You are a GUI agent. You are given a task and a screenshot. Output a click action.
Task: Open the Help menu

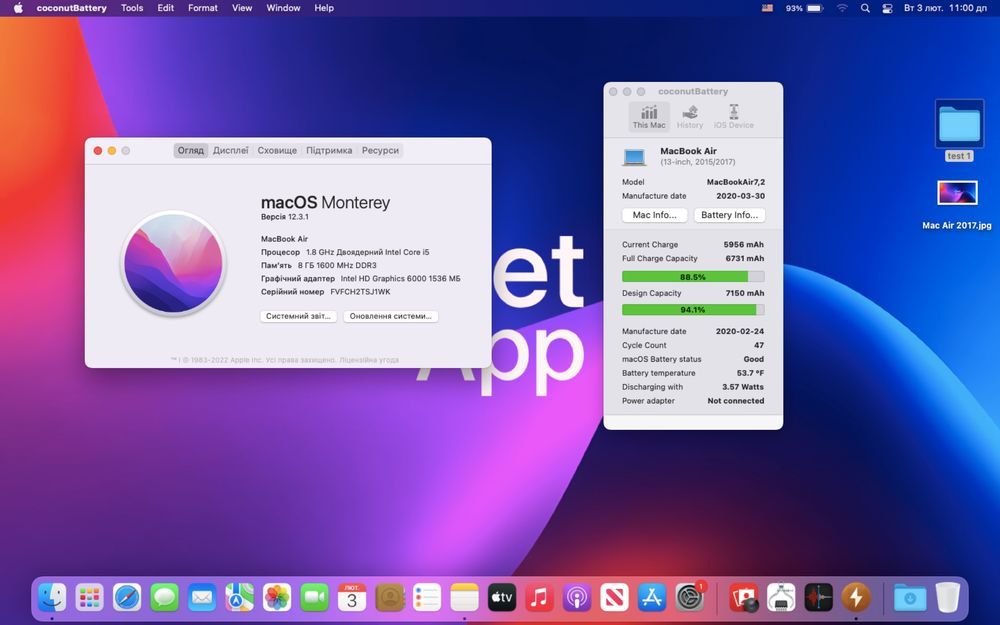(324, 8)
